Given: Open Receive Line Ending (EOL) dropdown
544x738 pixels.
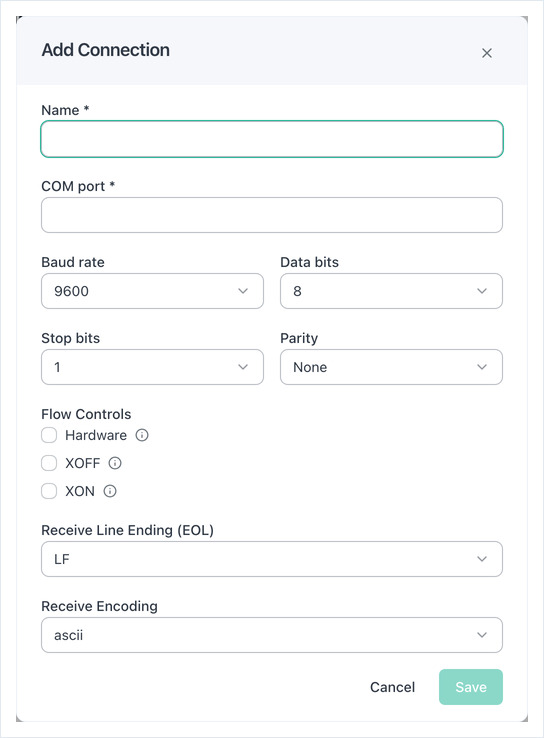Looking at the screenshot, I should coord(272,559).
